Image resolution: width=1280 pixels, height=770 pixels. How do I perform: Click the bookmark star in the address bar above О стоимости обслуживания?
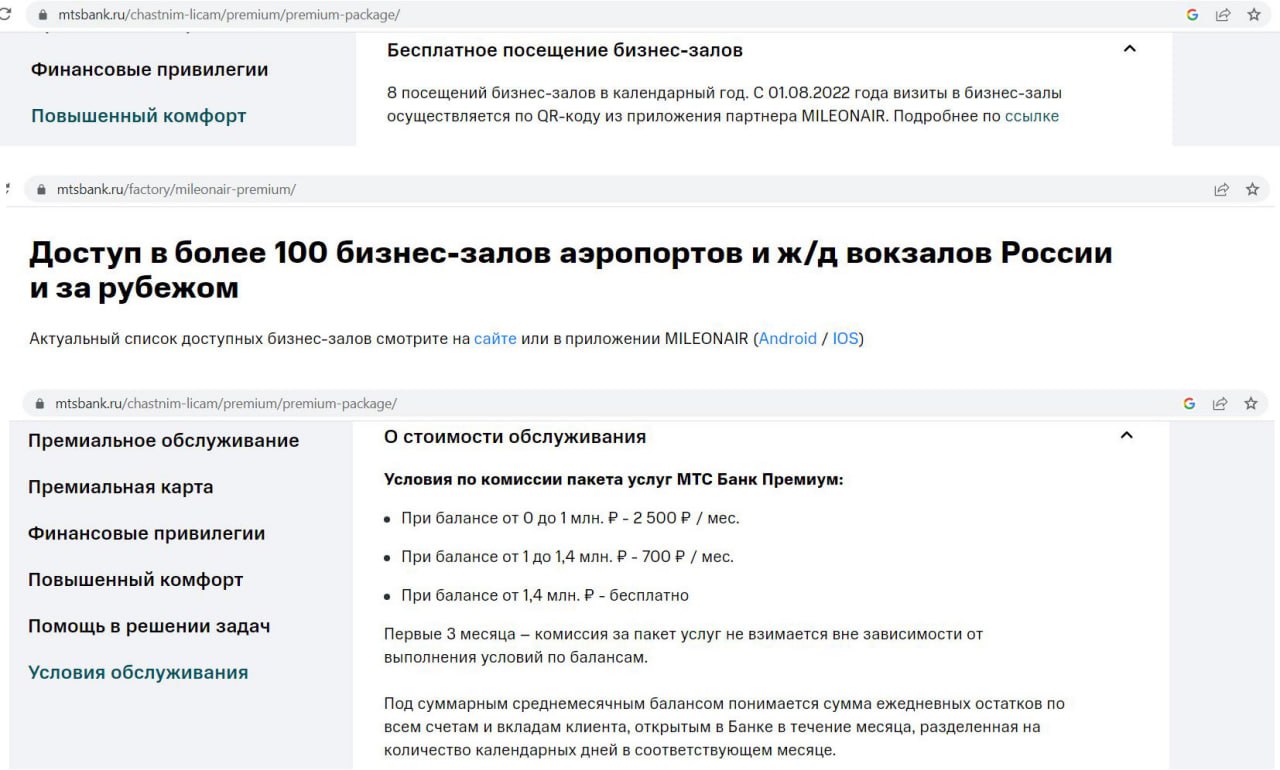click(x=1250, y=404)
